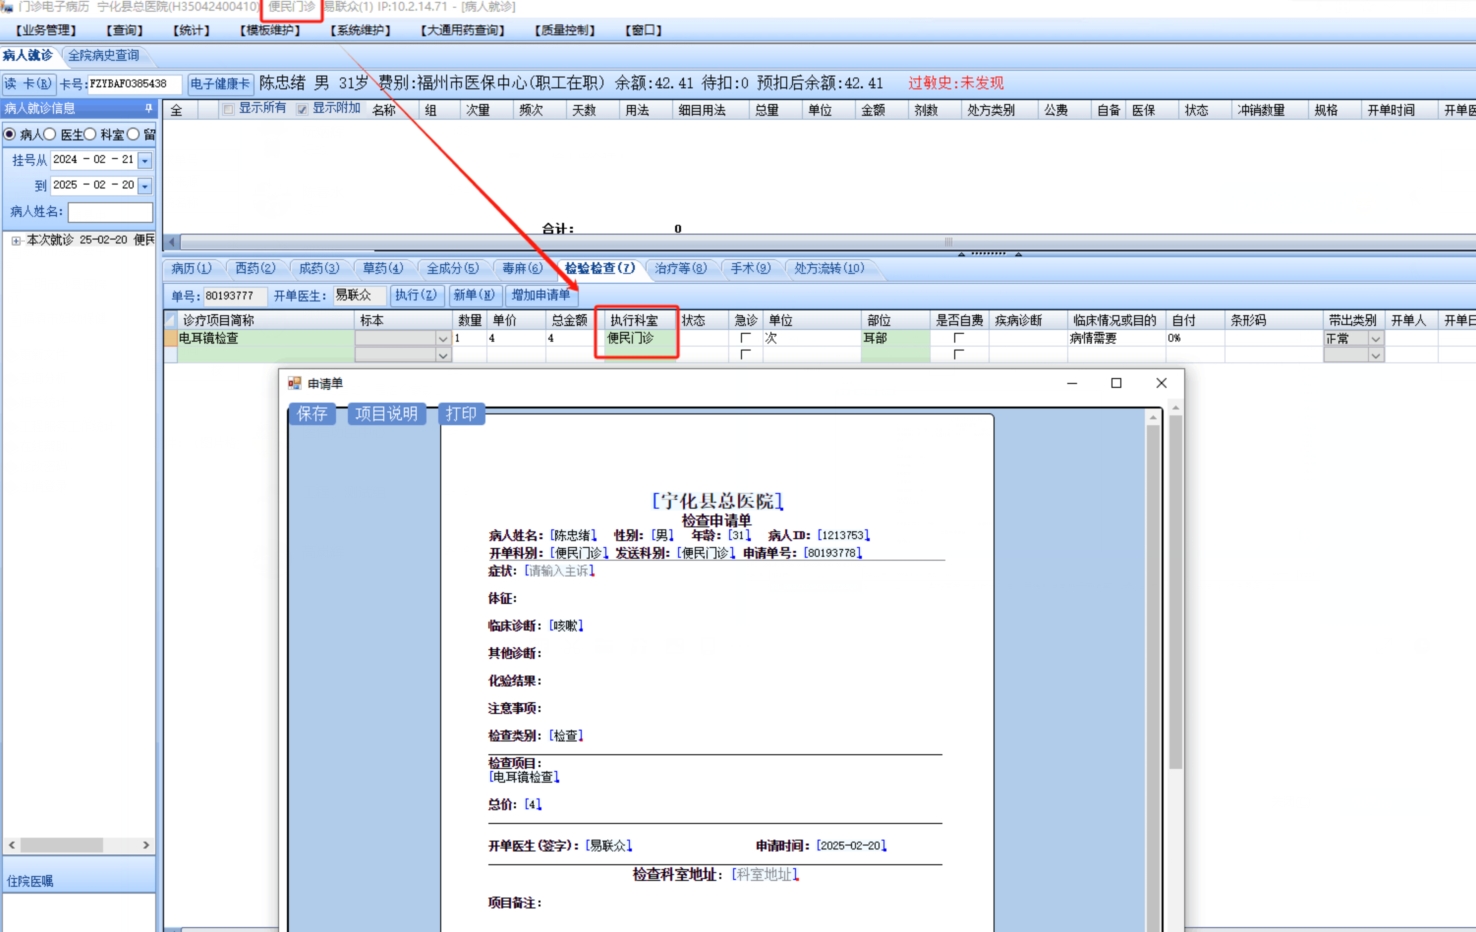1476x932 pixels.
Task: Select the 病人 radio button
Action: 10,134
